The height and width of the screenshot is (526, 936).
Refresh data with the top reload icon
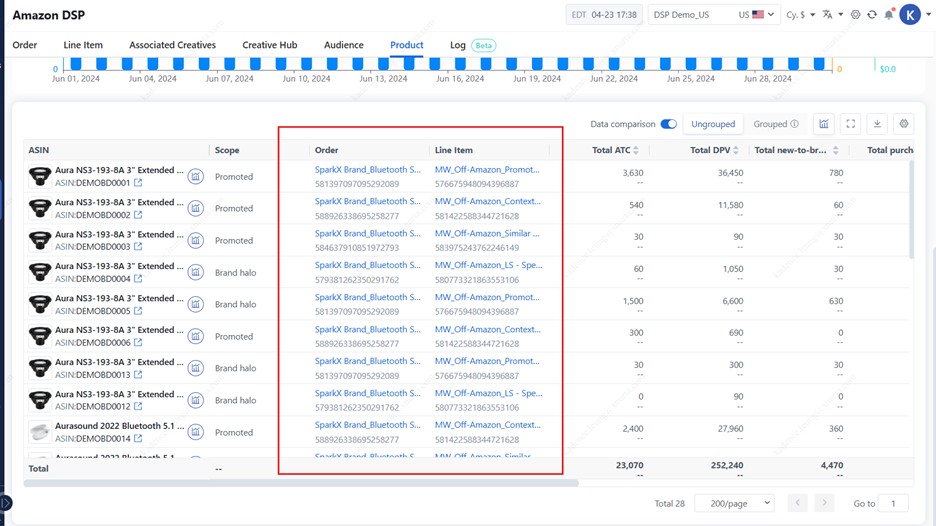click(x=872, y=14)
